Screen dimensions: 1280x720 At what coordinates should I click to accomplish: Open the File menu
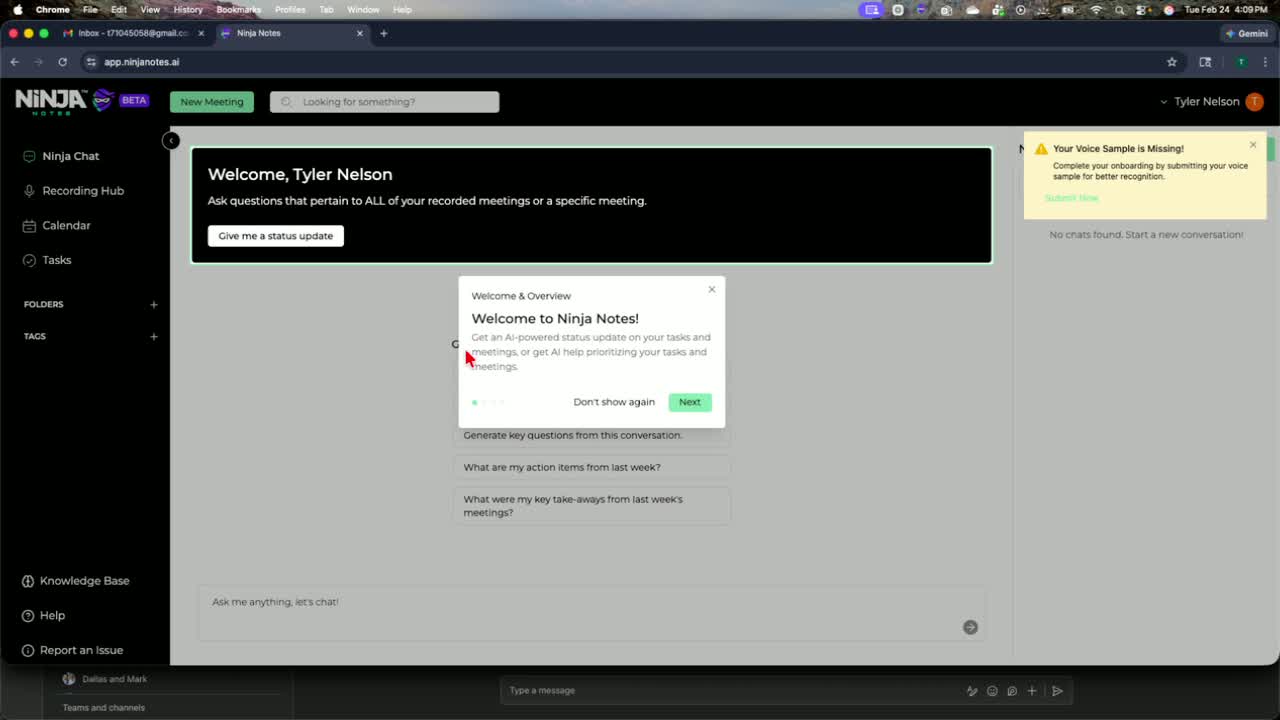click(90, 9)
